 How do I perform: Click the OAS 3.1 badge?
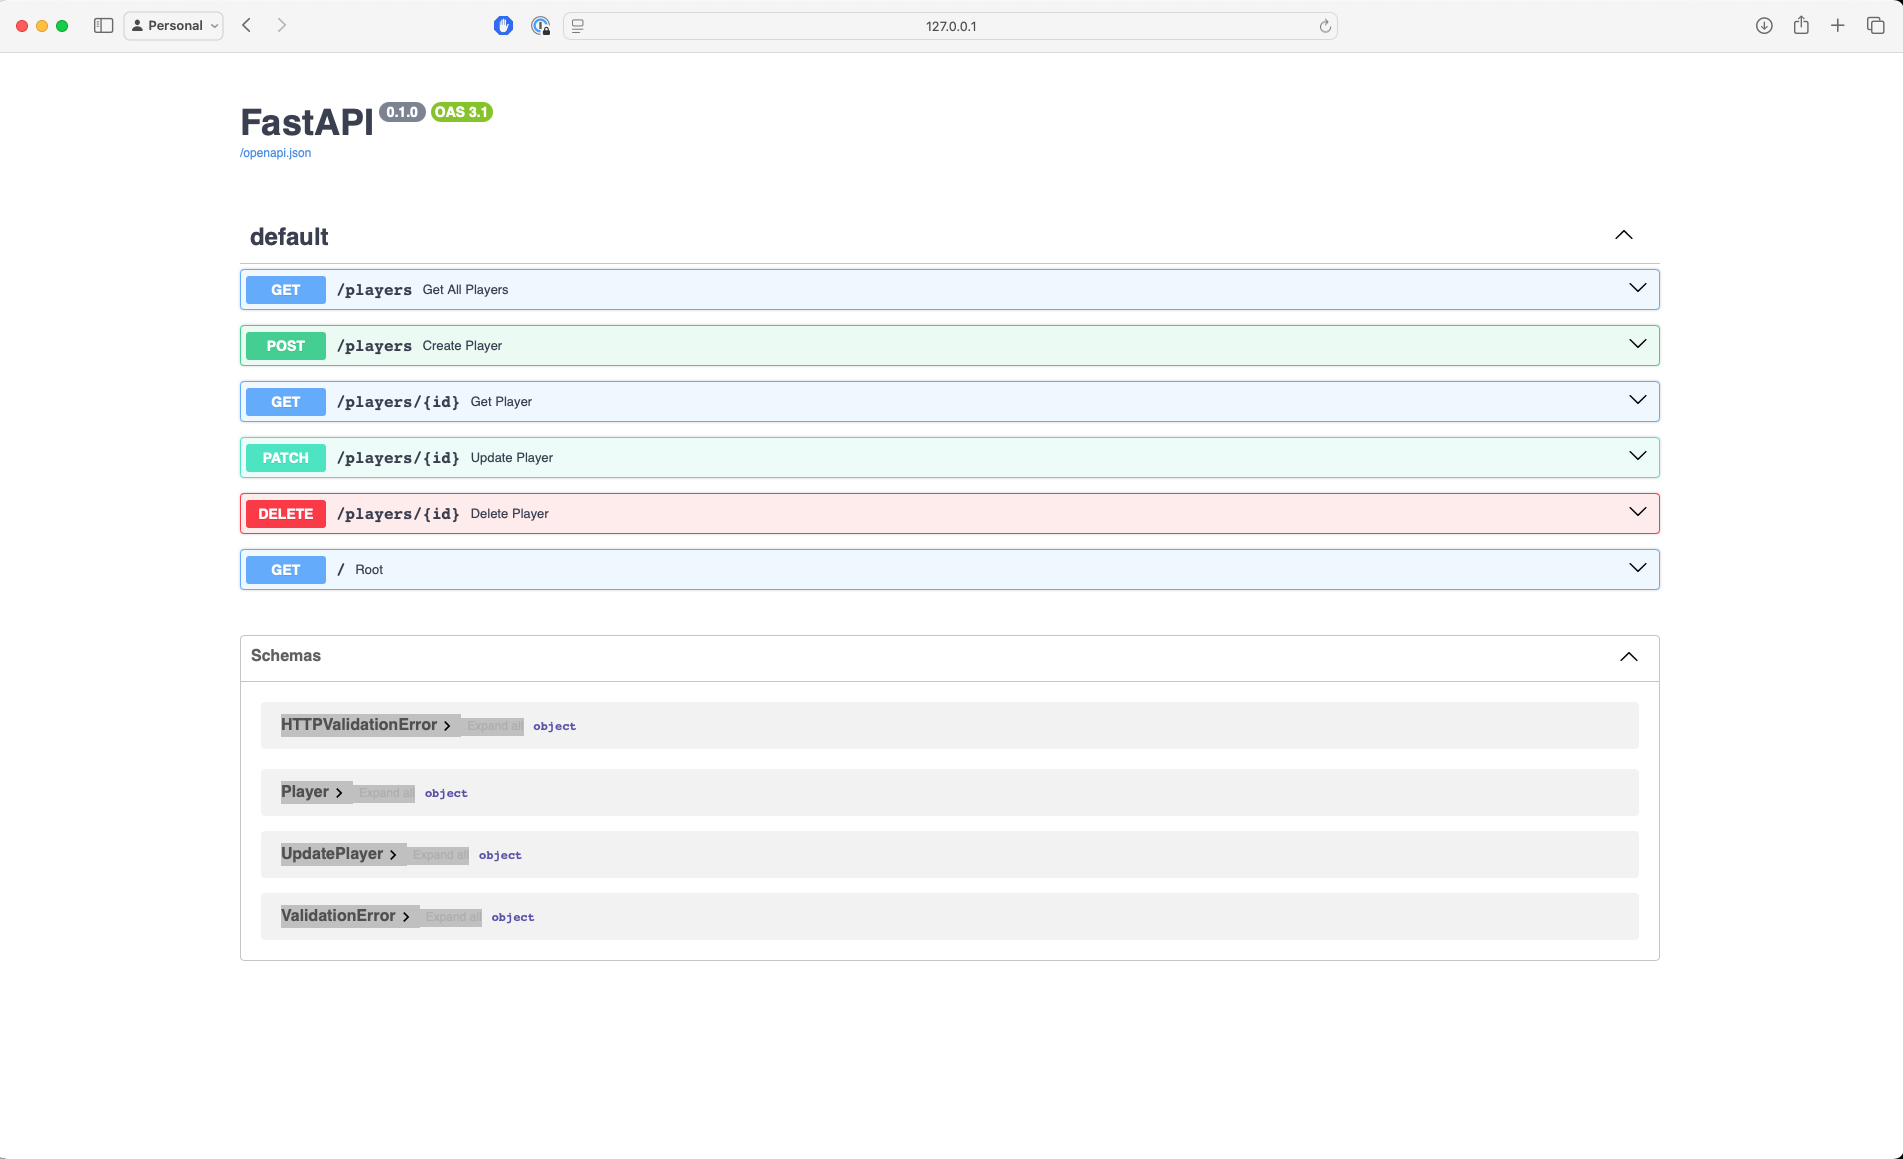pyautogui.click(x=461, y=112)
